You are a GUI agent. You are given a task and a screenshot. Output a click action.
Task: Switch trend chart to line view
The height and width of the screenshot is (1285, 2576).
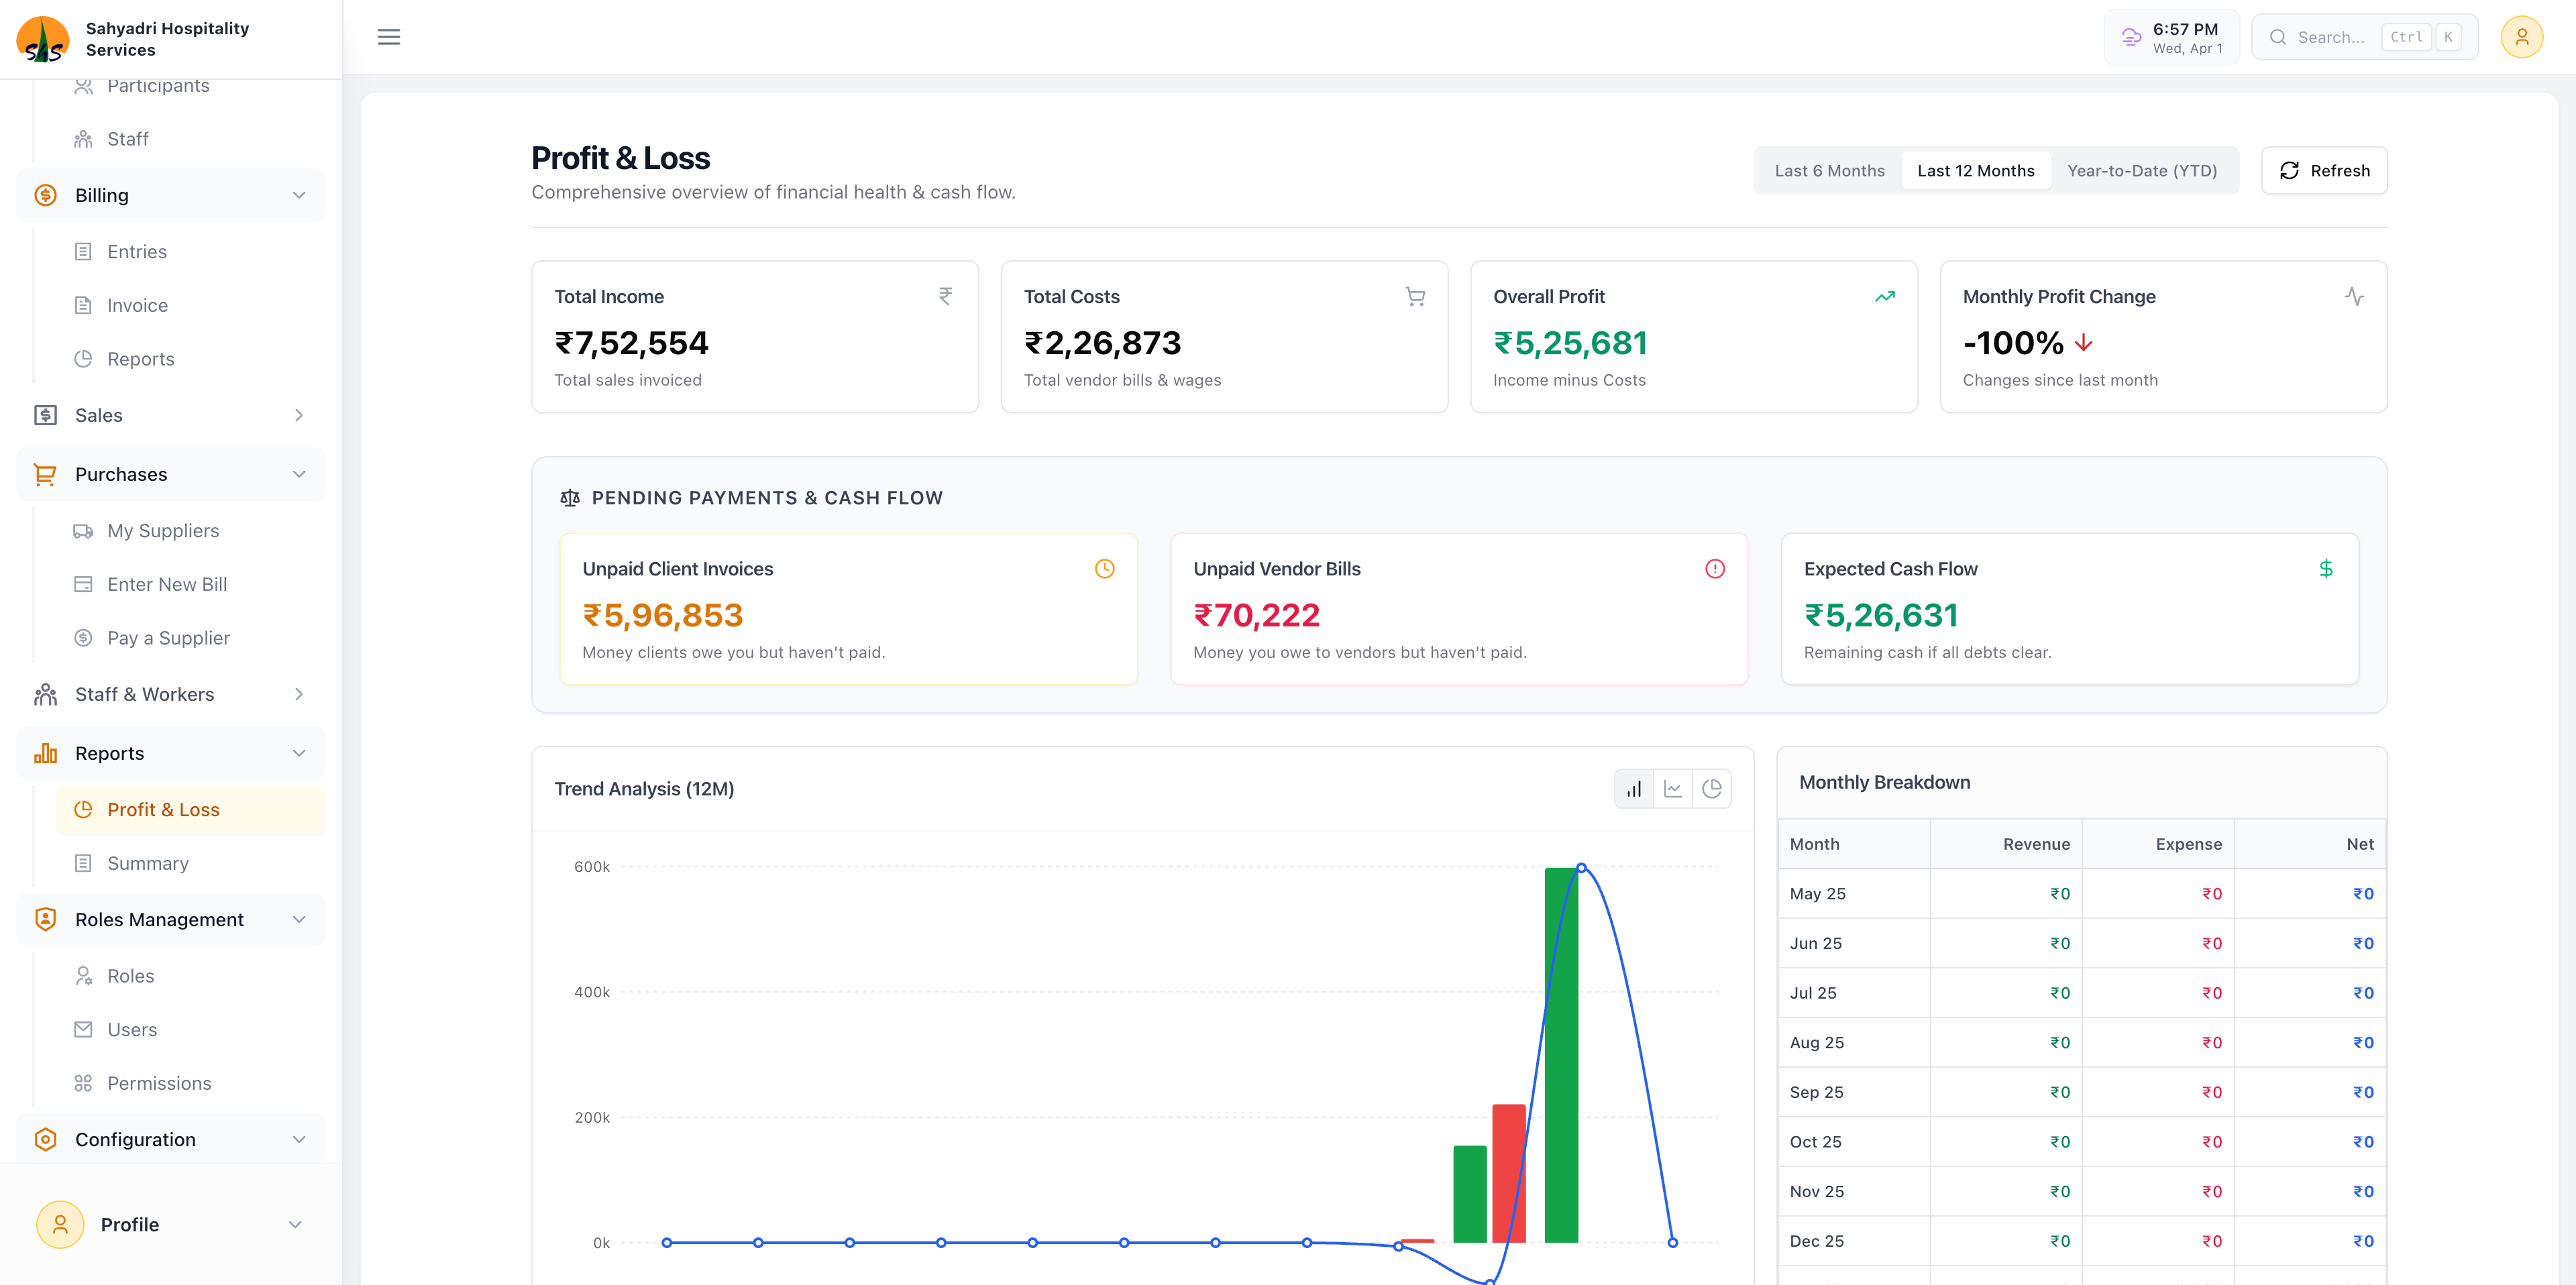[1673, 789]
